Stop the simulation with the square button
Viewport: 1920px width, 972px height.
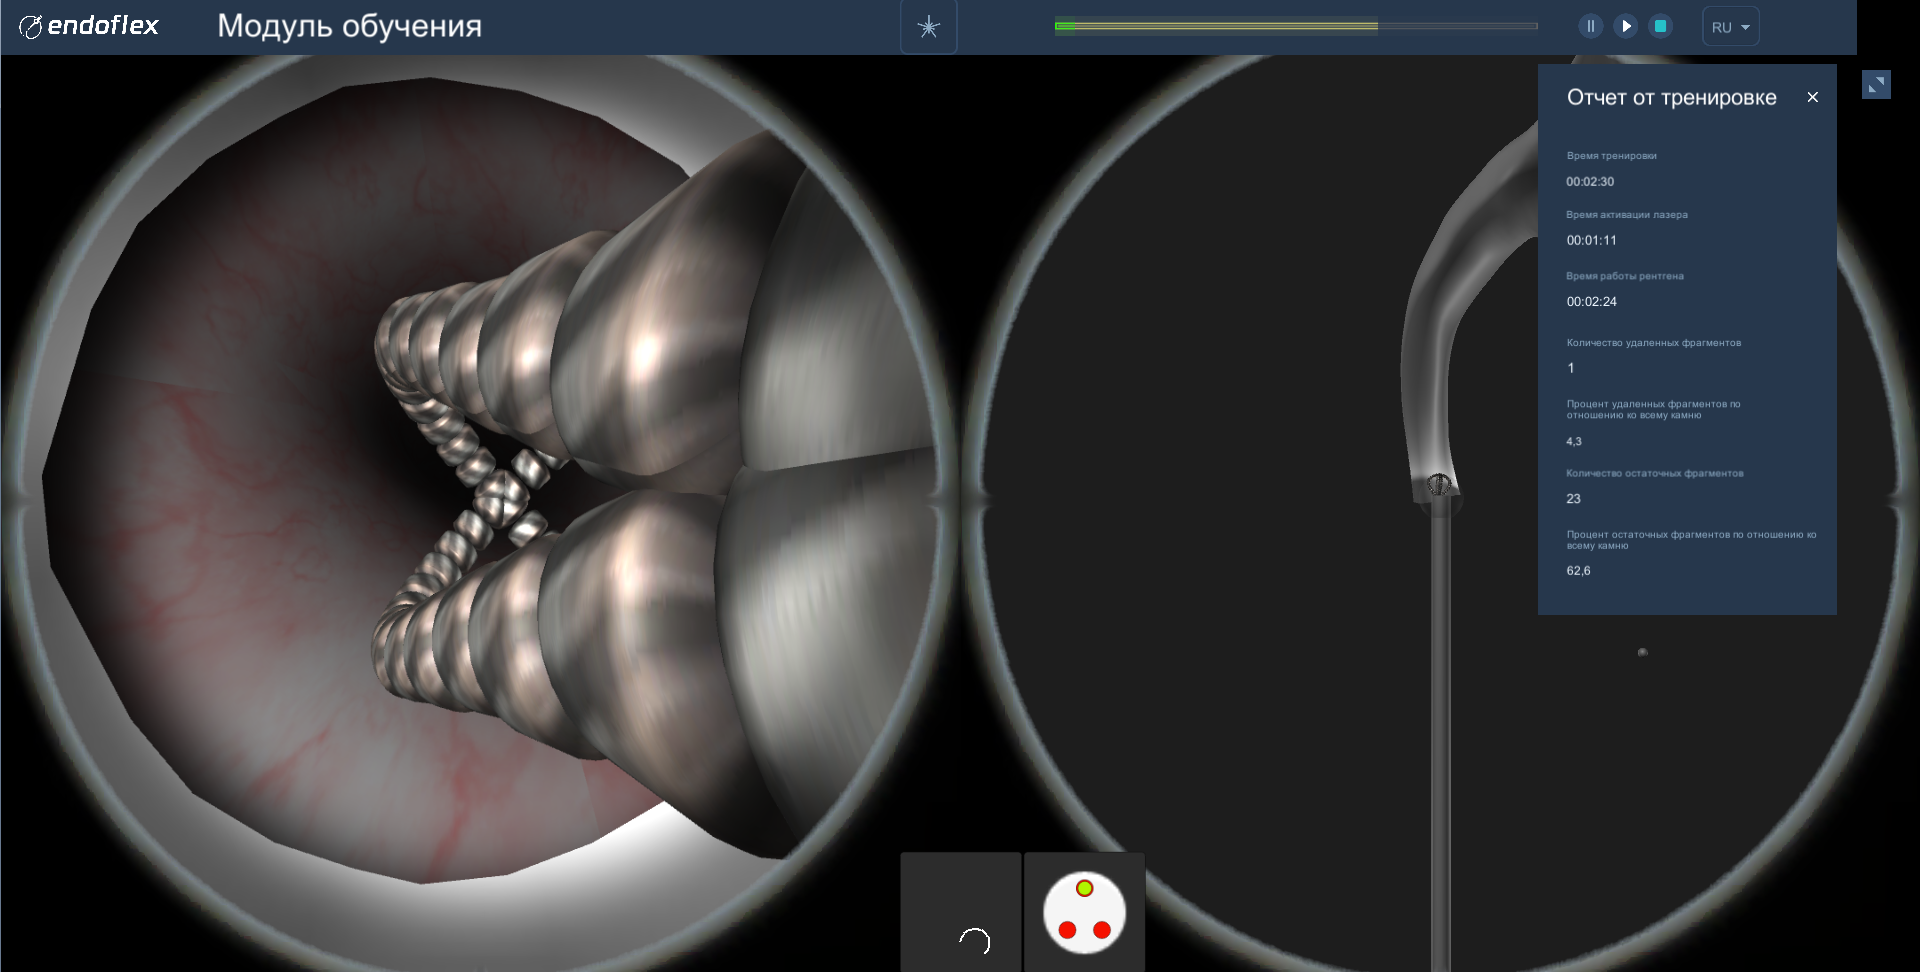click(x=1660, y=26)
